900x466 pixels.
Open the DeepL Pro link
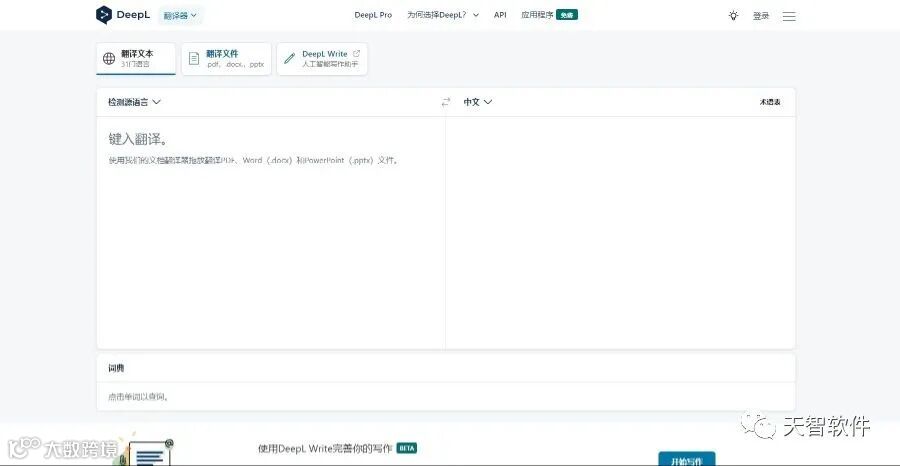[x=373, y=15]
